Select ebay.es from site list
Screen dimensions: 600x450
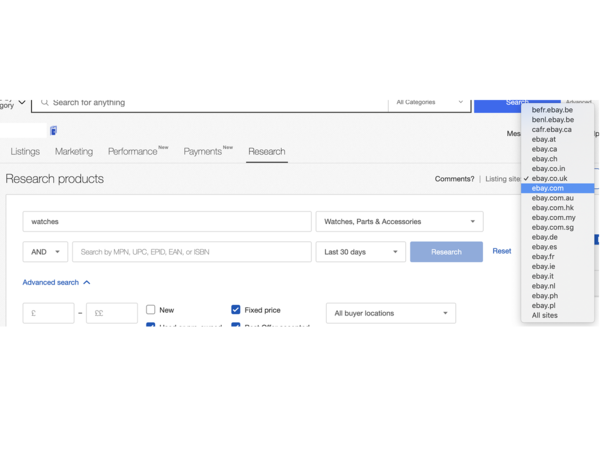click(x=558, y=247)
